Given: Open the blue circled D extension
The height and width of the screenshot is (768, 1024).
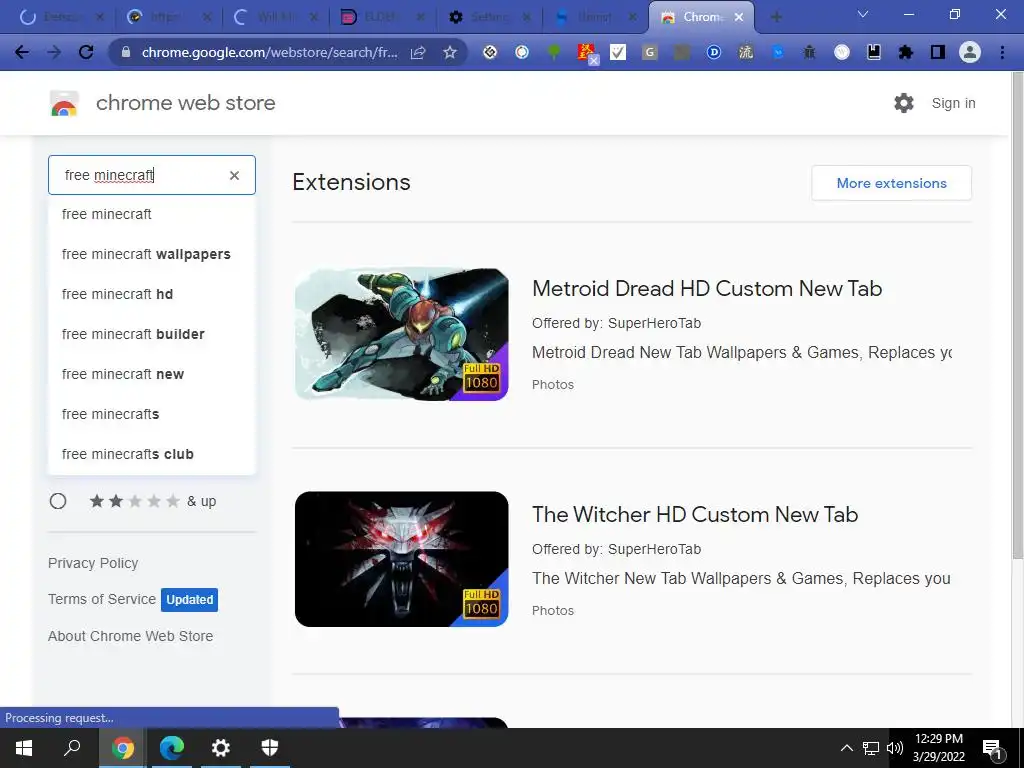Looking at the screenshot, I should [713, 52].
